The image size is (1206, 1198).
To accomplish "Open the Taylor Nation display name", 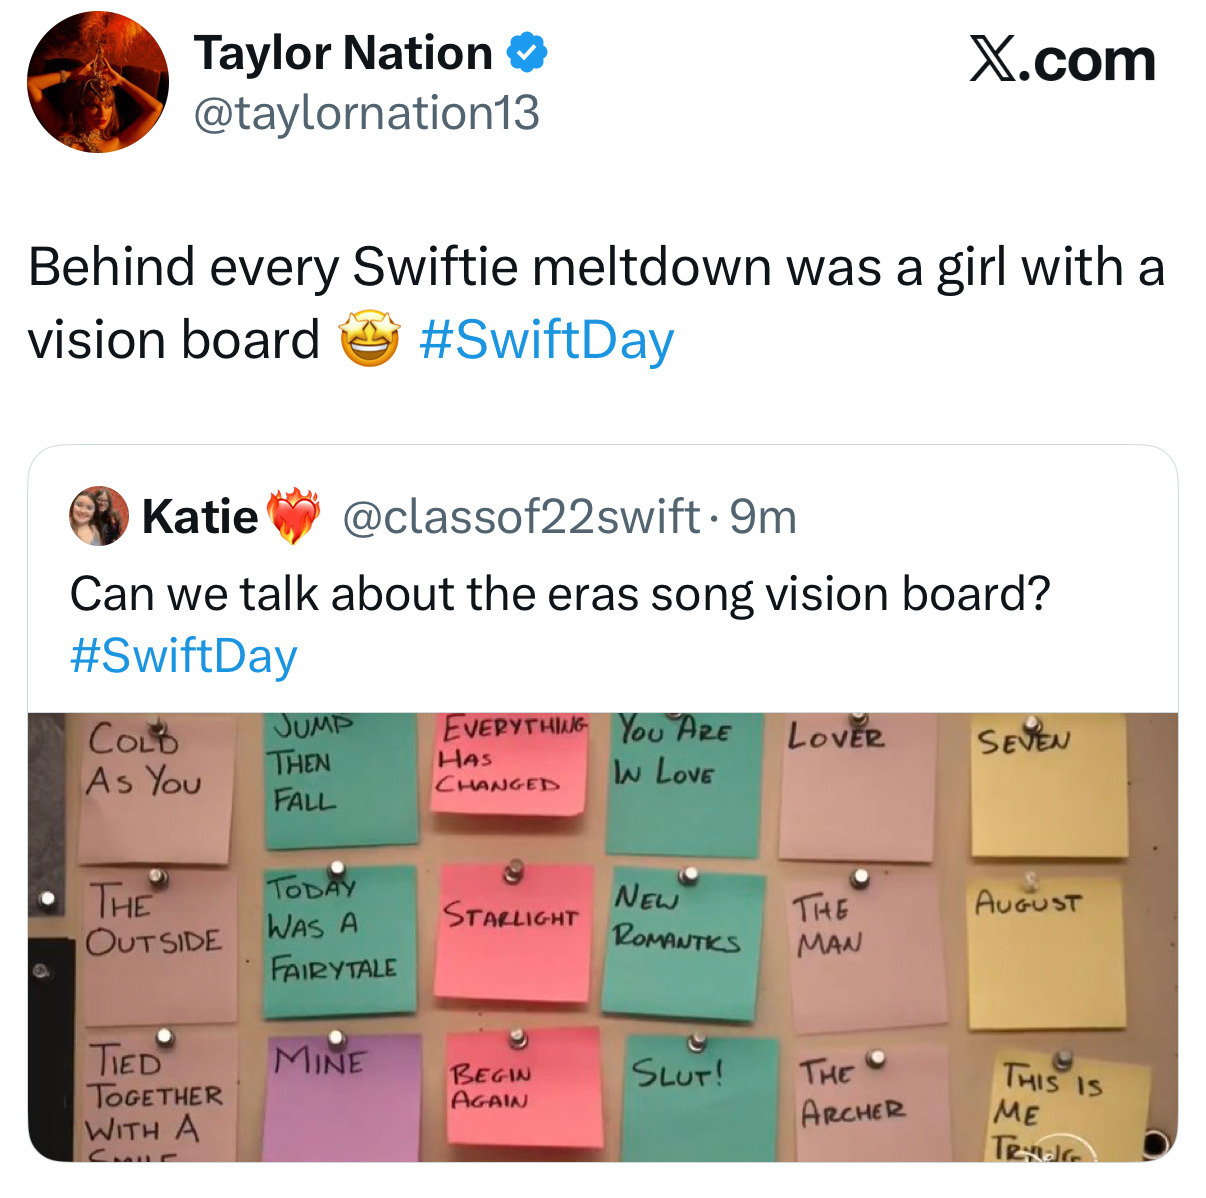I will click(x=343, y=54).
